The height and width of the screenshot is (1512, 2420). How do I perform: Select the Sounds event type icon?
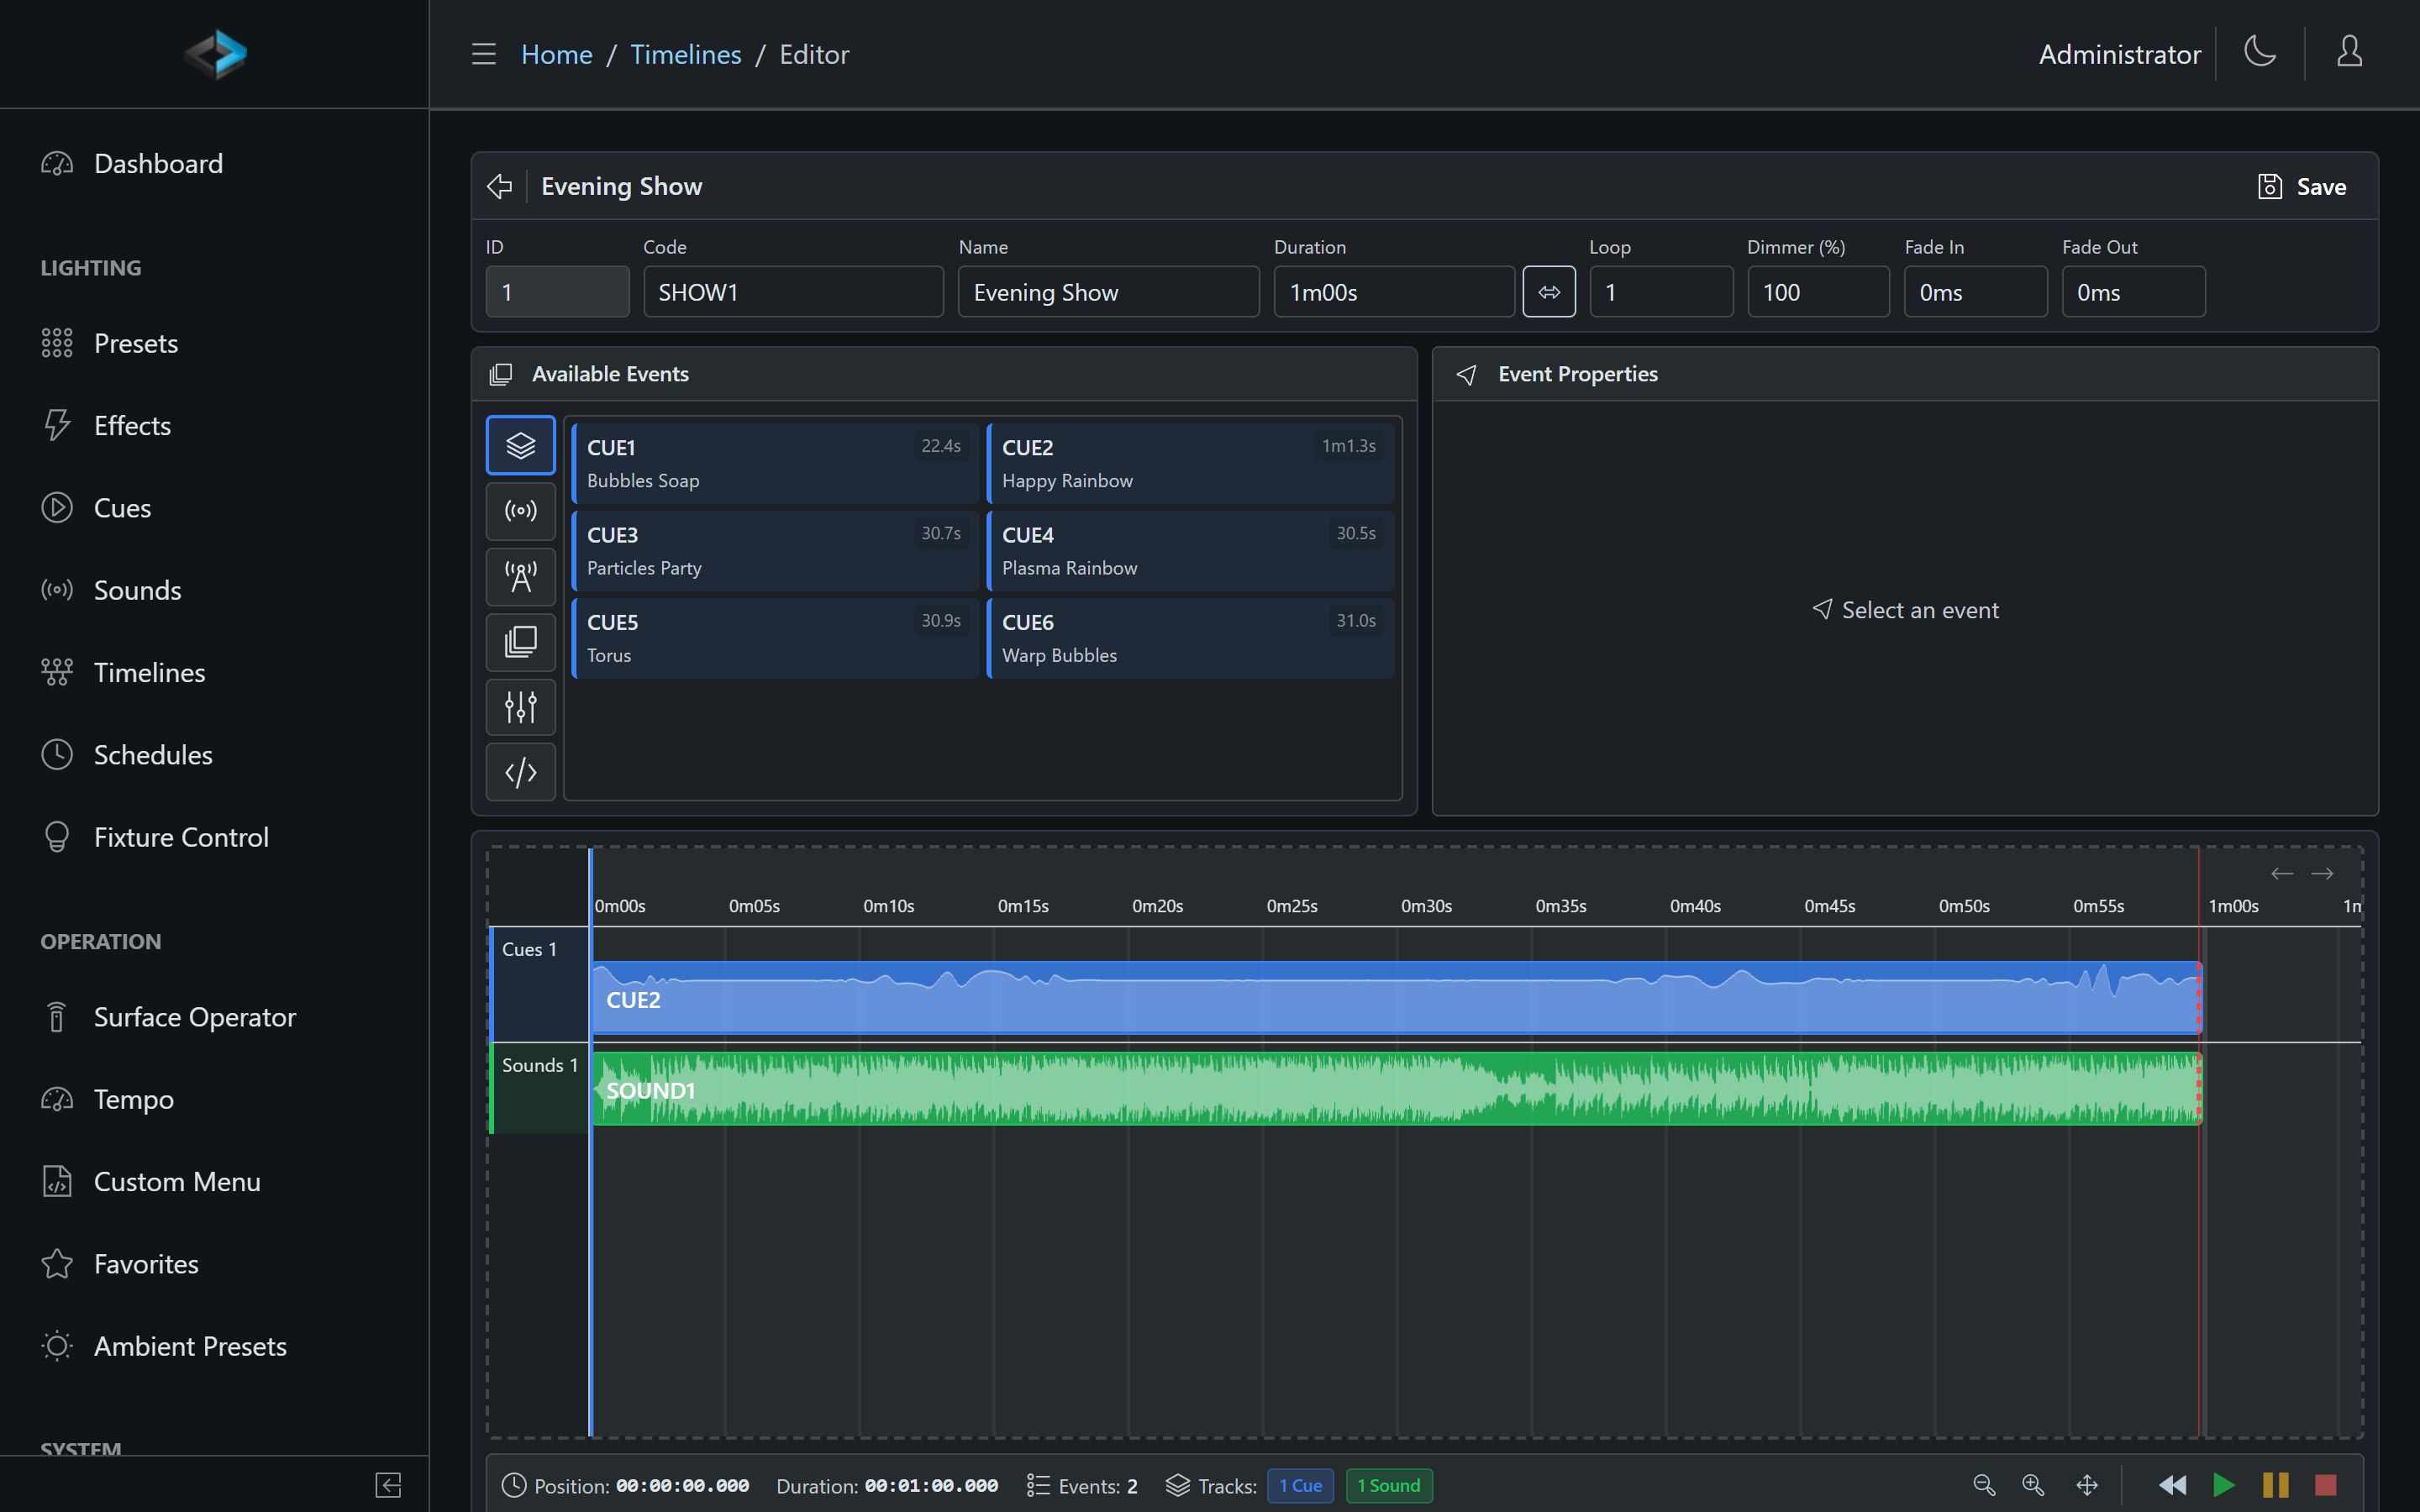[x=521, y=511]
